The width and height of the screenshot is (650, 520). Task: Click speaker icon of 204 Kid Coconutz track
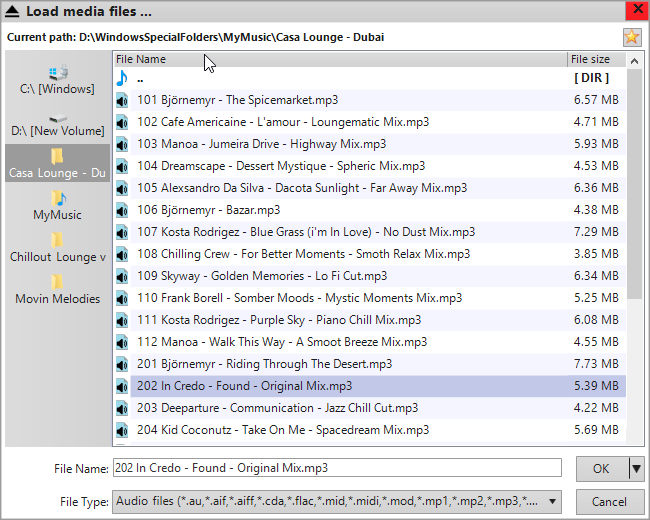pyautogui.click(x=122, y=430)
